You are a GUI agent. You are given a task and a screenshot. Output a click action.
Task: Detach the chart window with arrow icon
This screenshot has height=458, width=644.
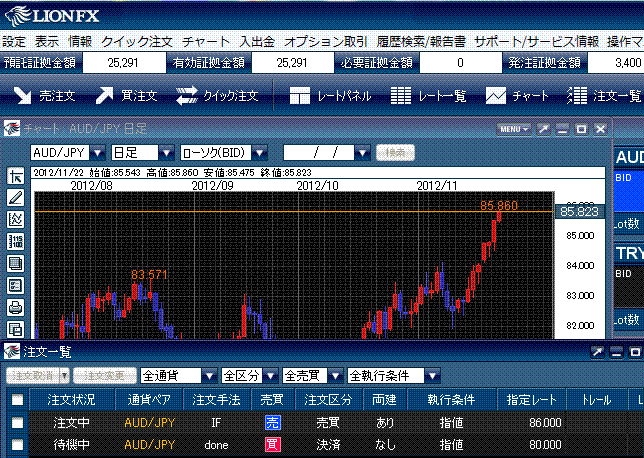pos(543,129)
